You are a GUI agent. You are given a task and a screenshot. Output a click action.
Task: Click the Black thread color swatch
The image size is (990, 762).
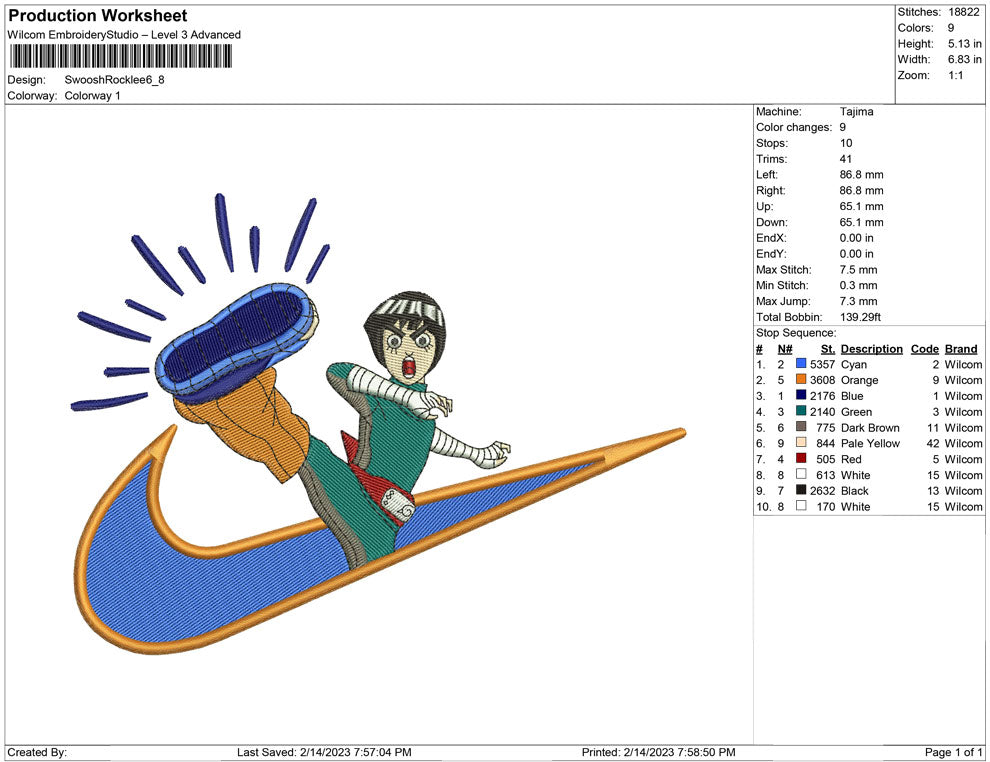(x=801, y=490)
